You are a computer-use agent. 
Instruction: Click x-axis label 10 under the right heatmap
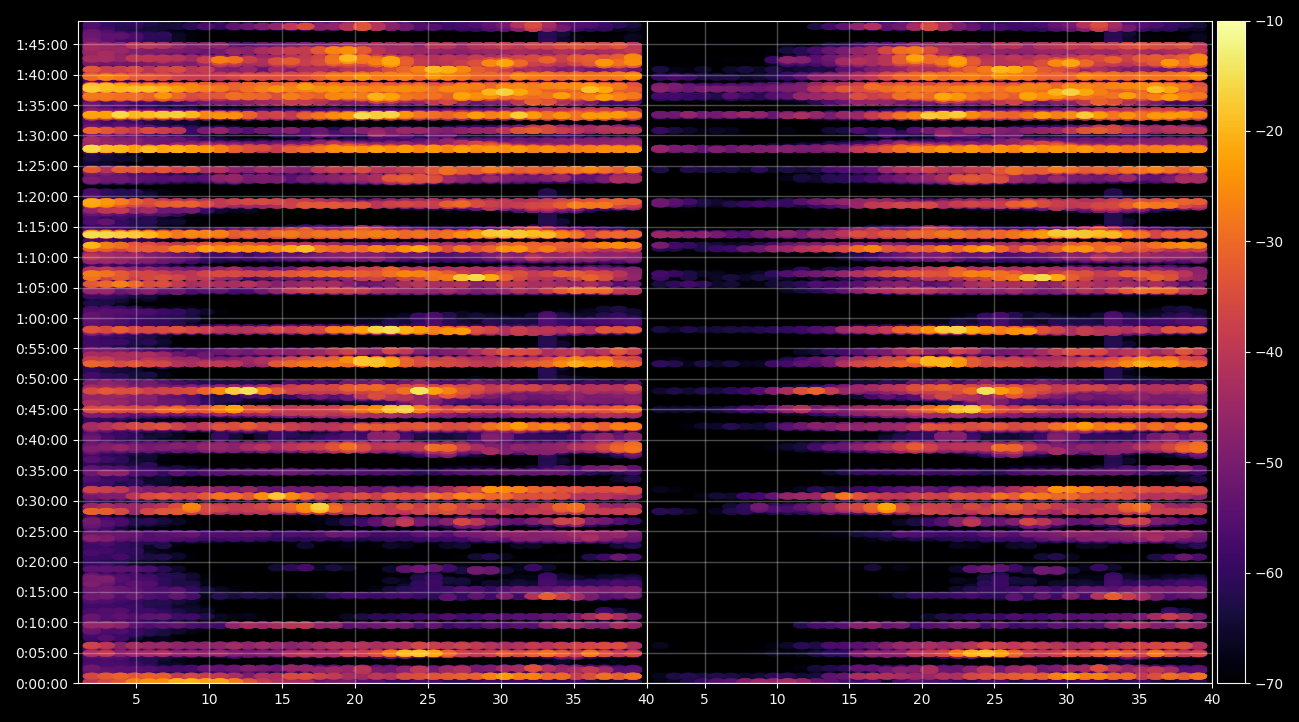[777, 700]
